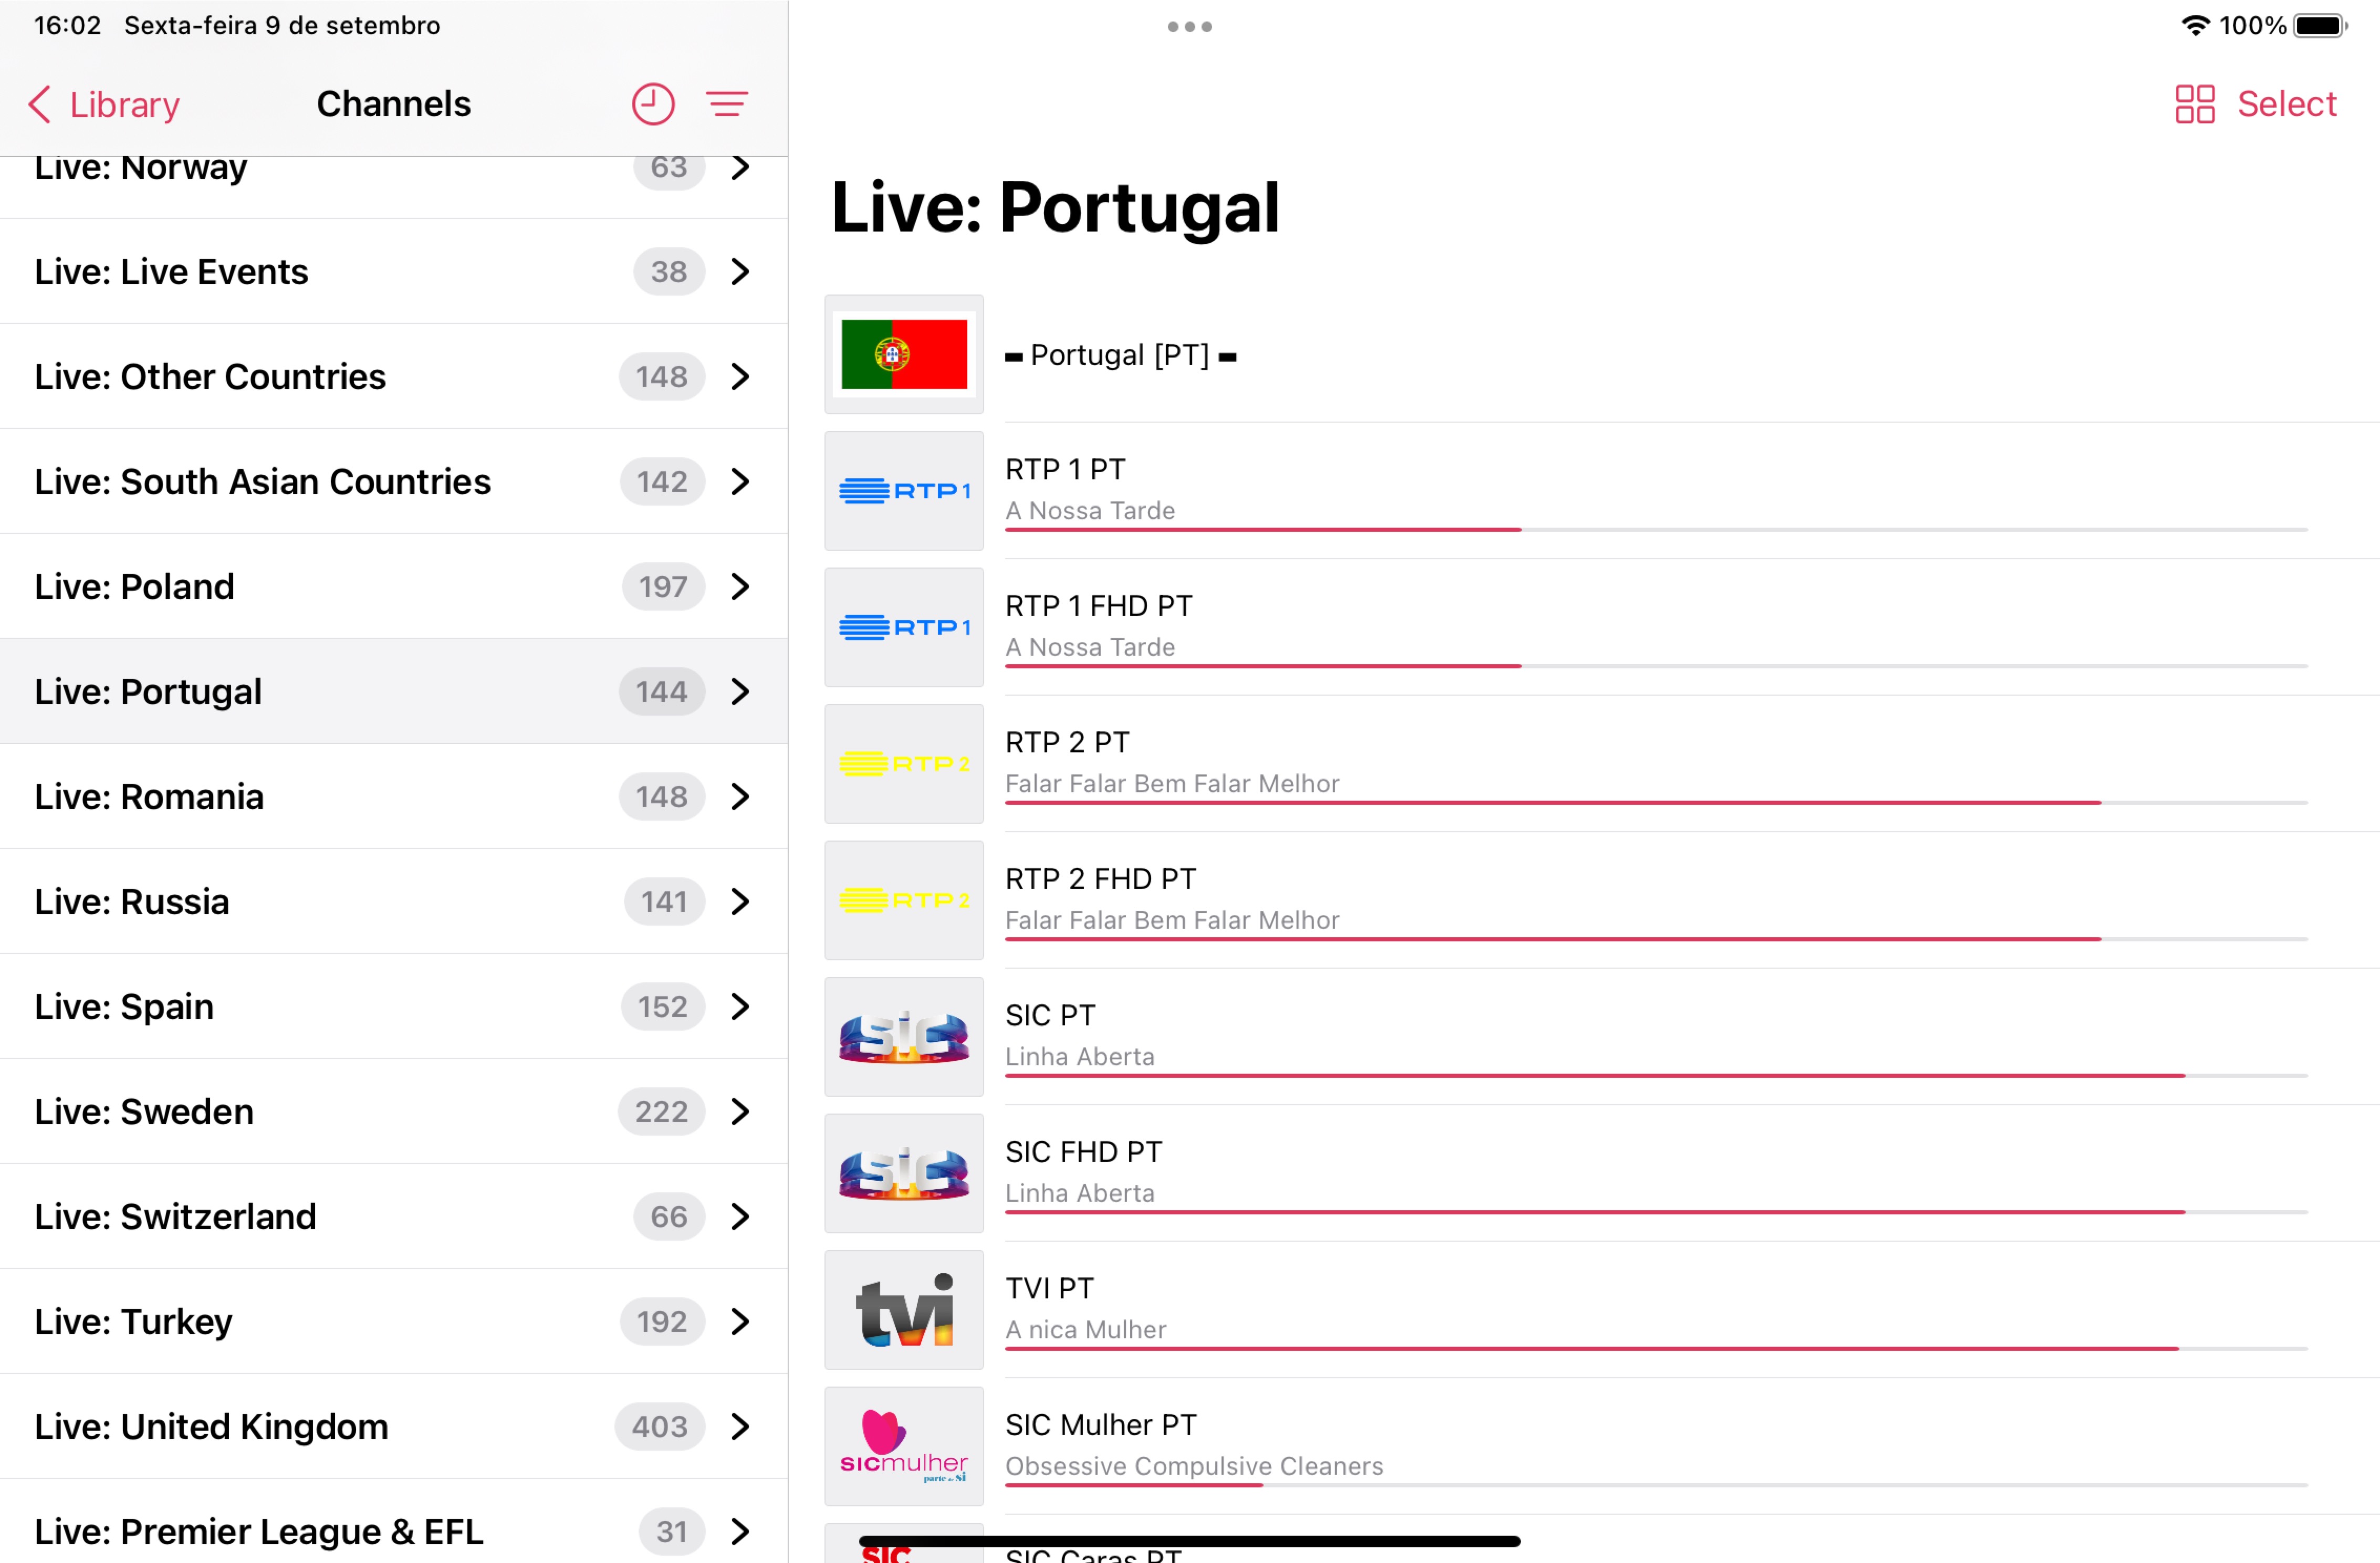The width and height of the screenshot is (2380, 1563).
Task: Tap the three-dots multitasking icon
Action: click(1189, 27)
